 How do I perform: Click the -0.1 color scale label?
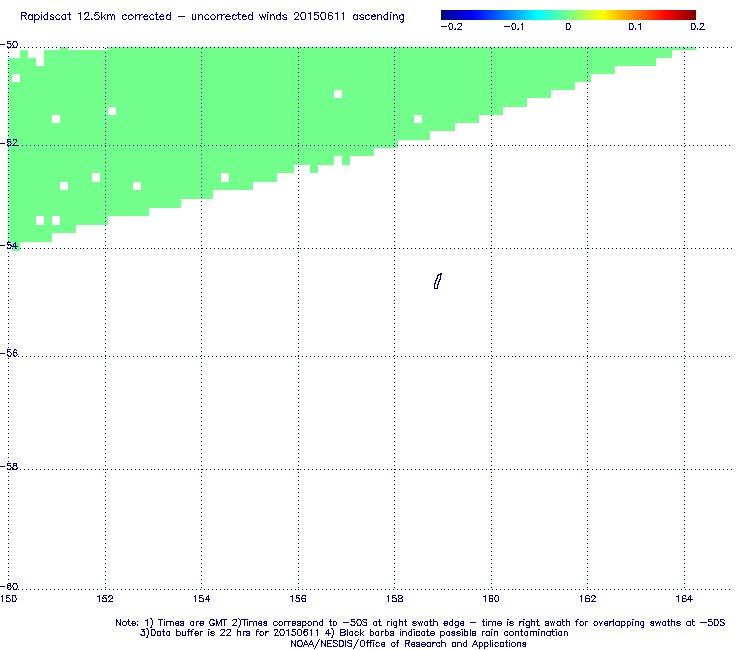pos(513,27)
